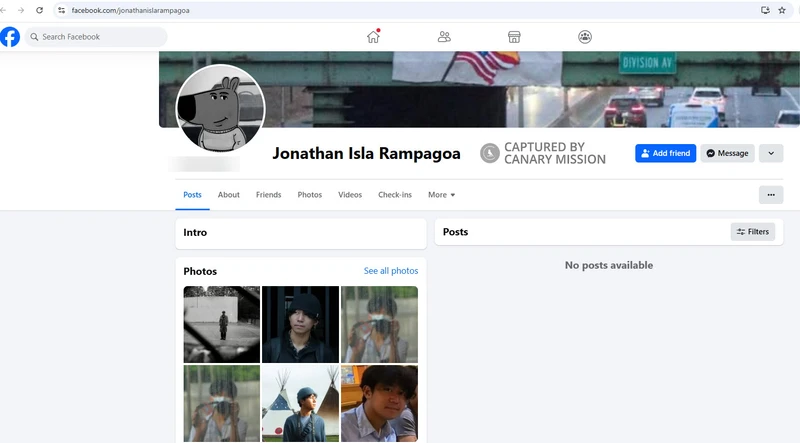Open the site information icon in address bar
The height and width of the screenshot is (443, 800).
coord(61,10)
